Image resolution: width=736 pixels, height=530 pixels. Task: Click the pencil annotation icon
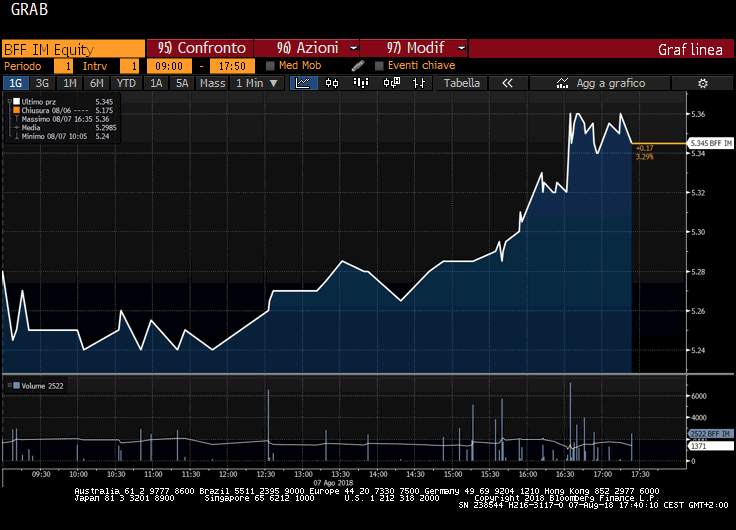coord(358,66)
